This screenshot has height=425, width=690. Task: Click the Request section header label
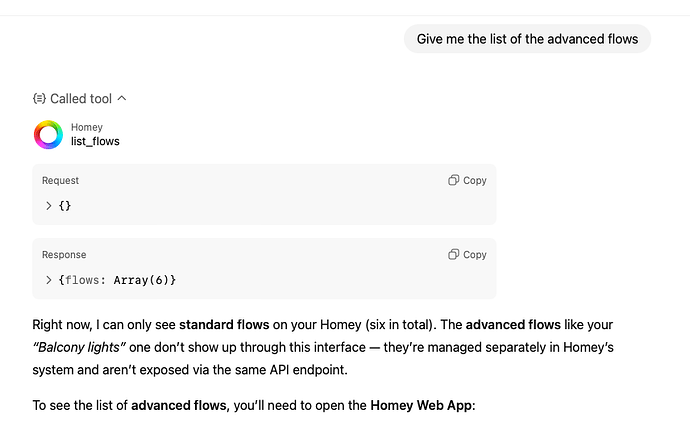point(60,181)
